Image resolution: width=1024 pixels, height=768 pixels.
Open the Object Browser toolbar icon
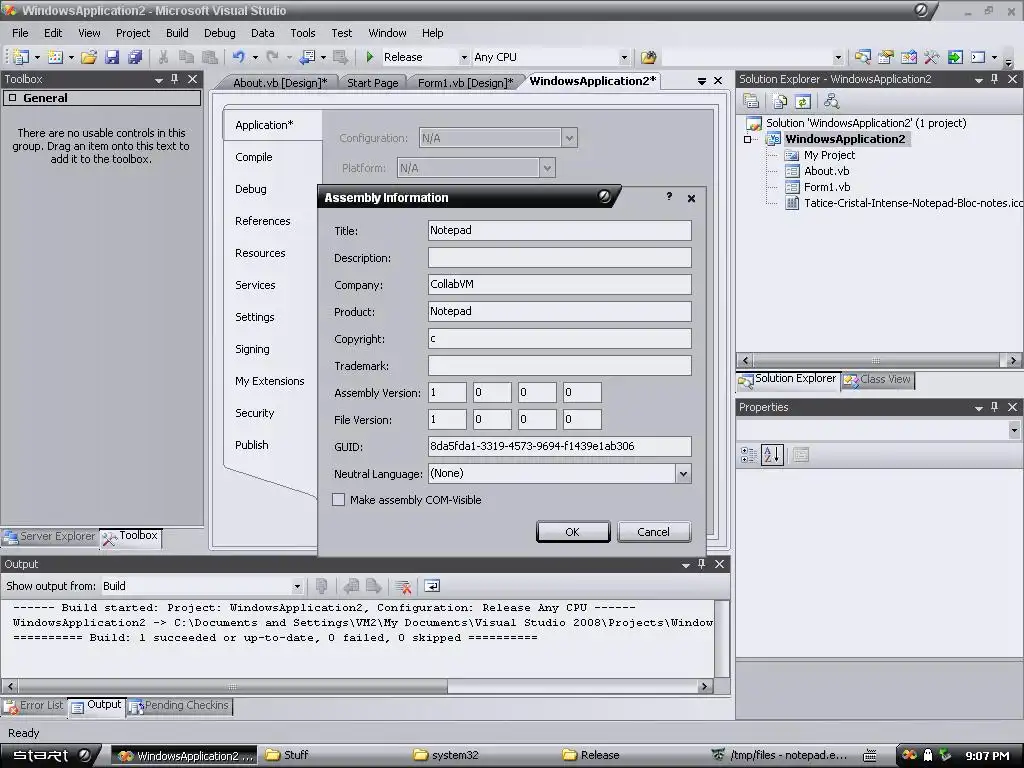point(908,57)
